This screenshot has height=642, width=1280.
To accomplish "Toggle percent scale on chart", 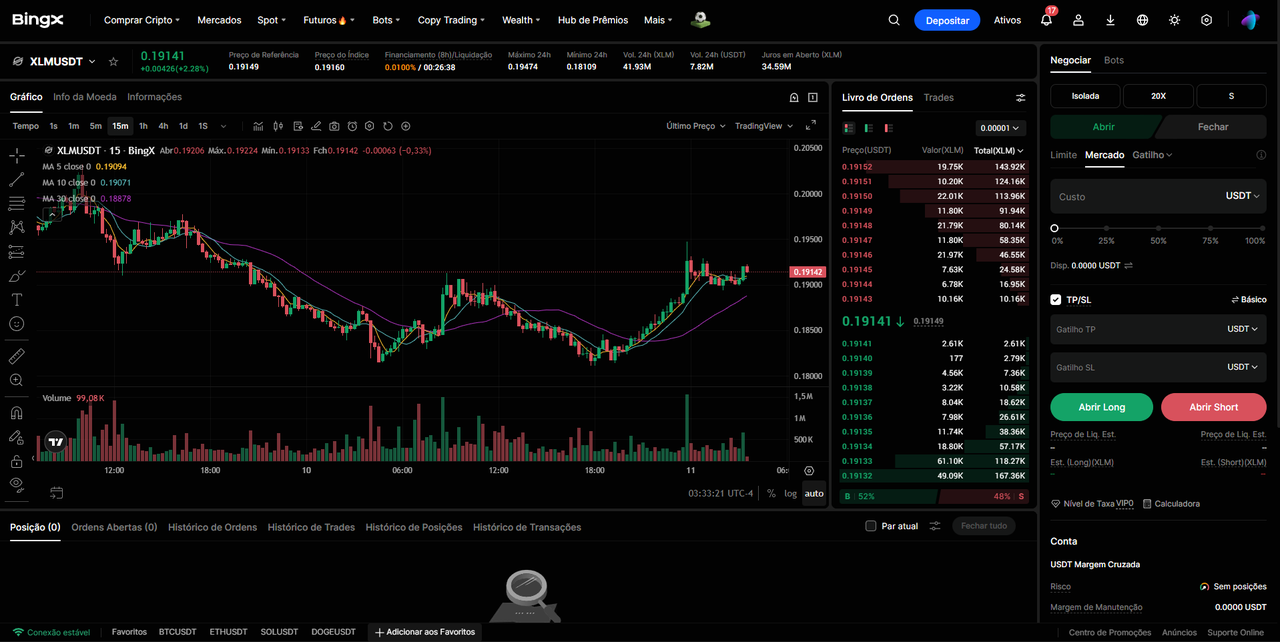I will [771, 493].
